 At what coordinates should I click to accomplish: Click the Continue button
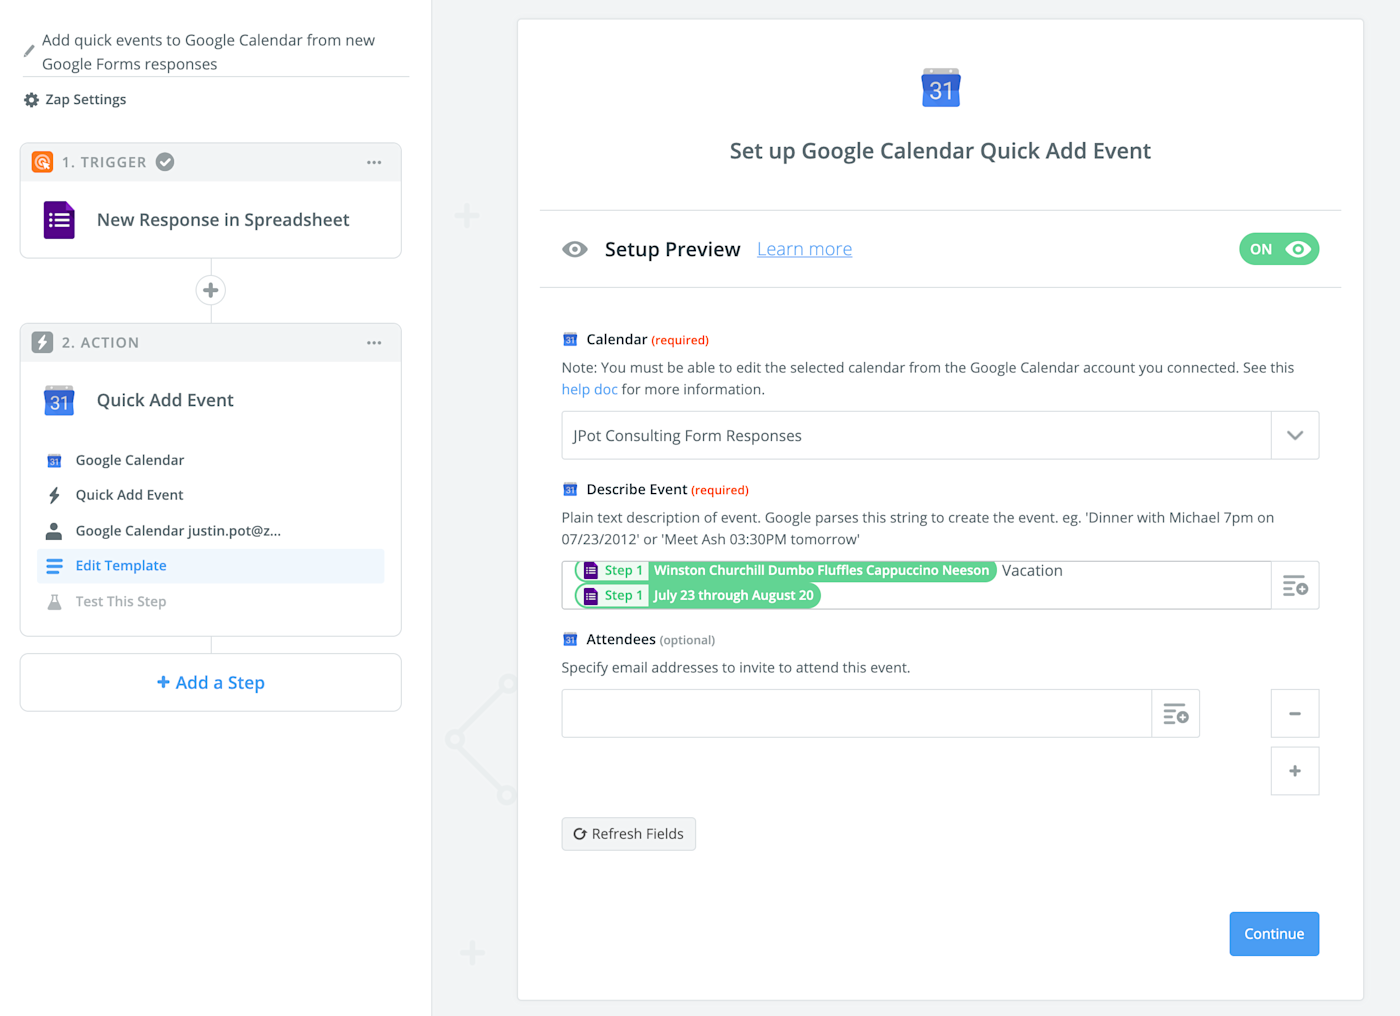click(x=1274, y=934)
